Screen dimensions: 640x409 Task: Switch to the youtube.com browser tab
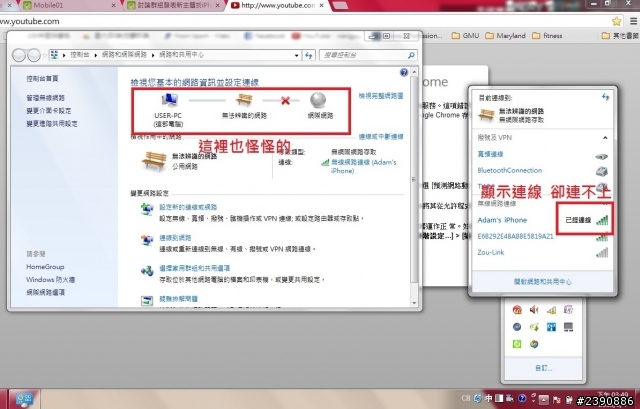pyautogui.click(x=278, y=5)
